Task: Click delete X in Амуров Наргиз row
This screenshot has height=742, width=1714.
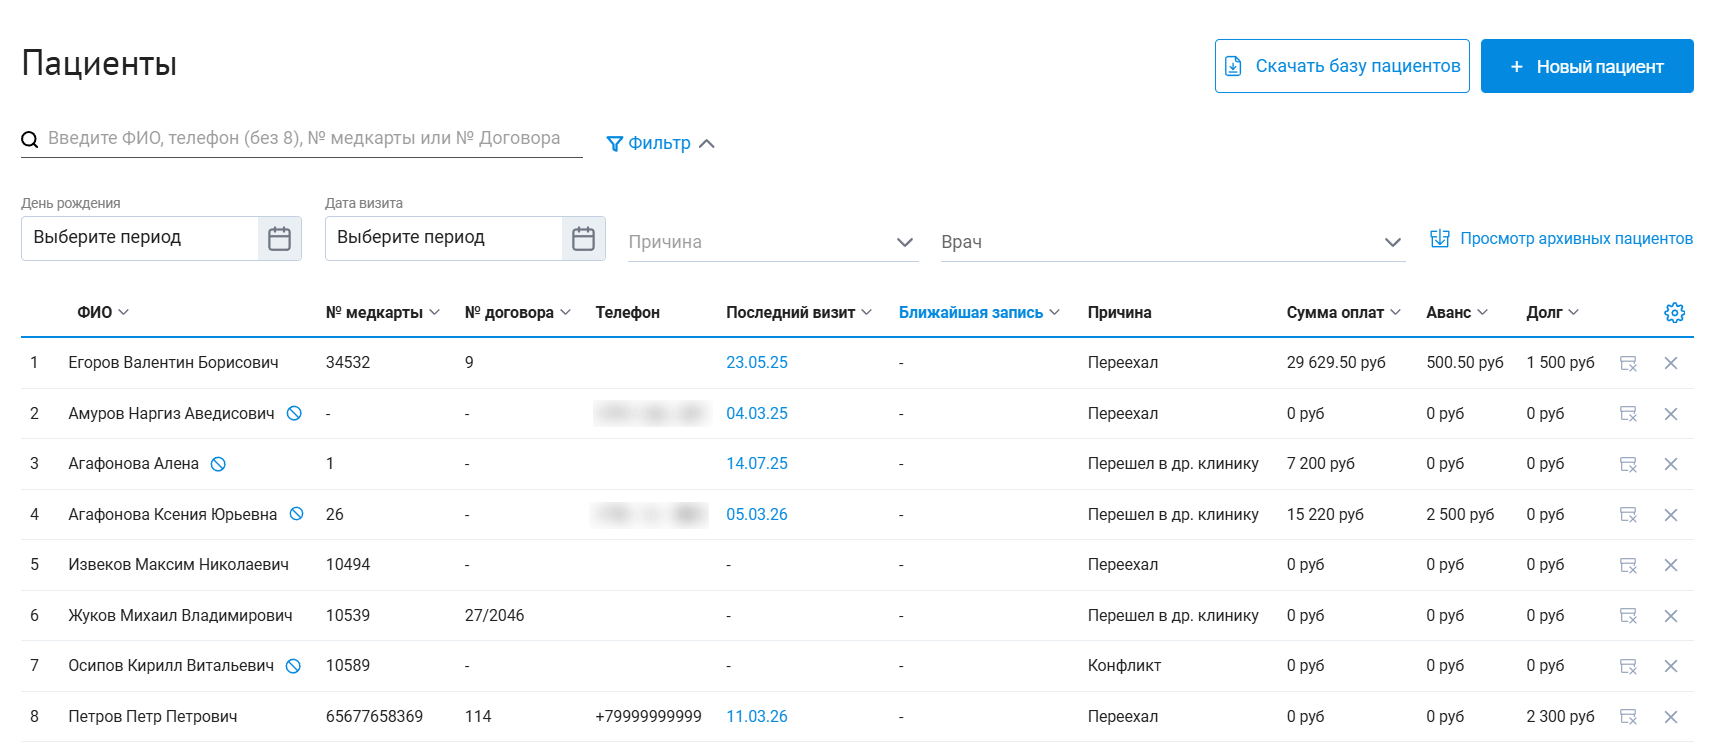Action: [1670, 414]
